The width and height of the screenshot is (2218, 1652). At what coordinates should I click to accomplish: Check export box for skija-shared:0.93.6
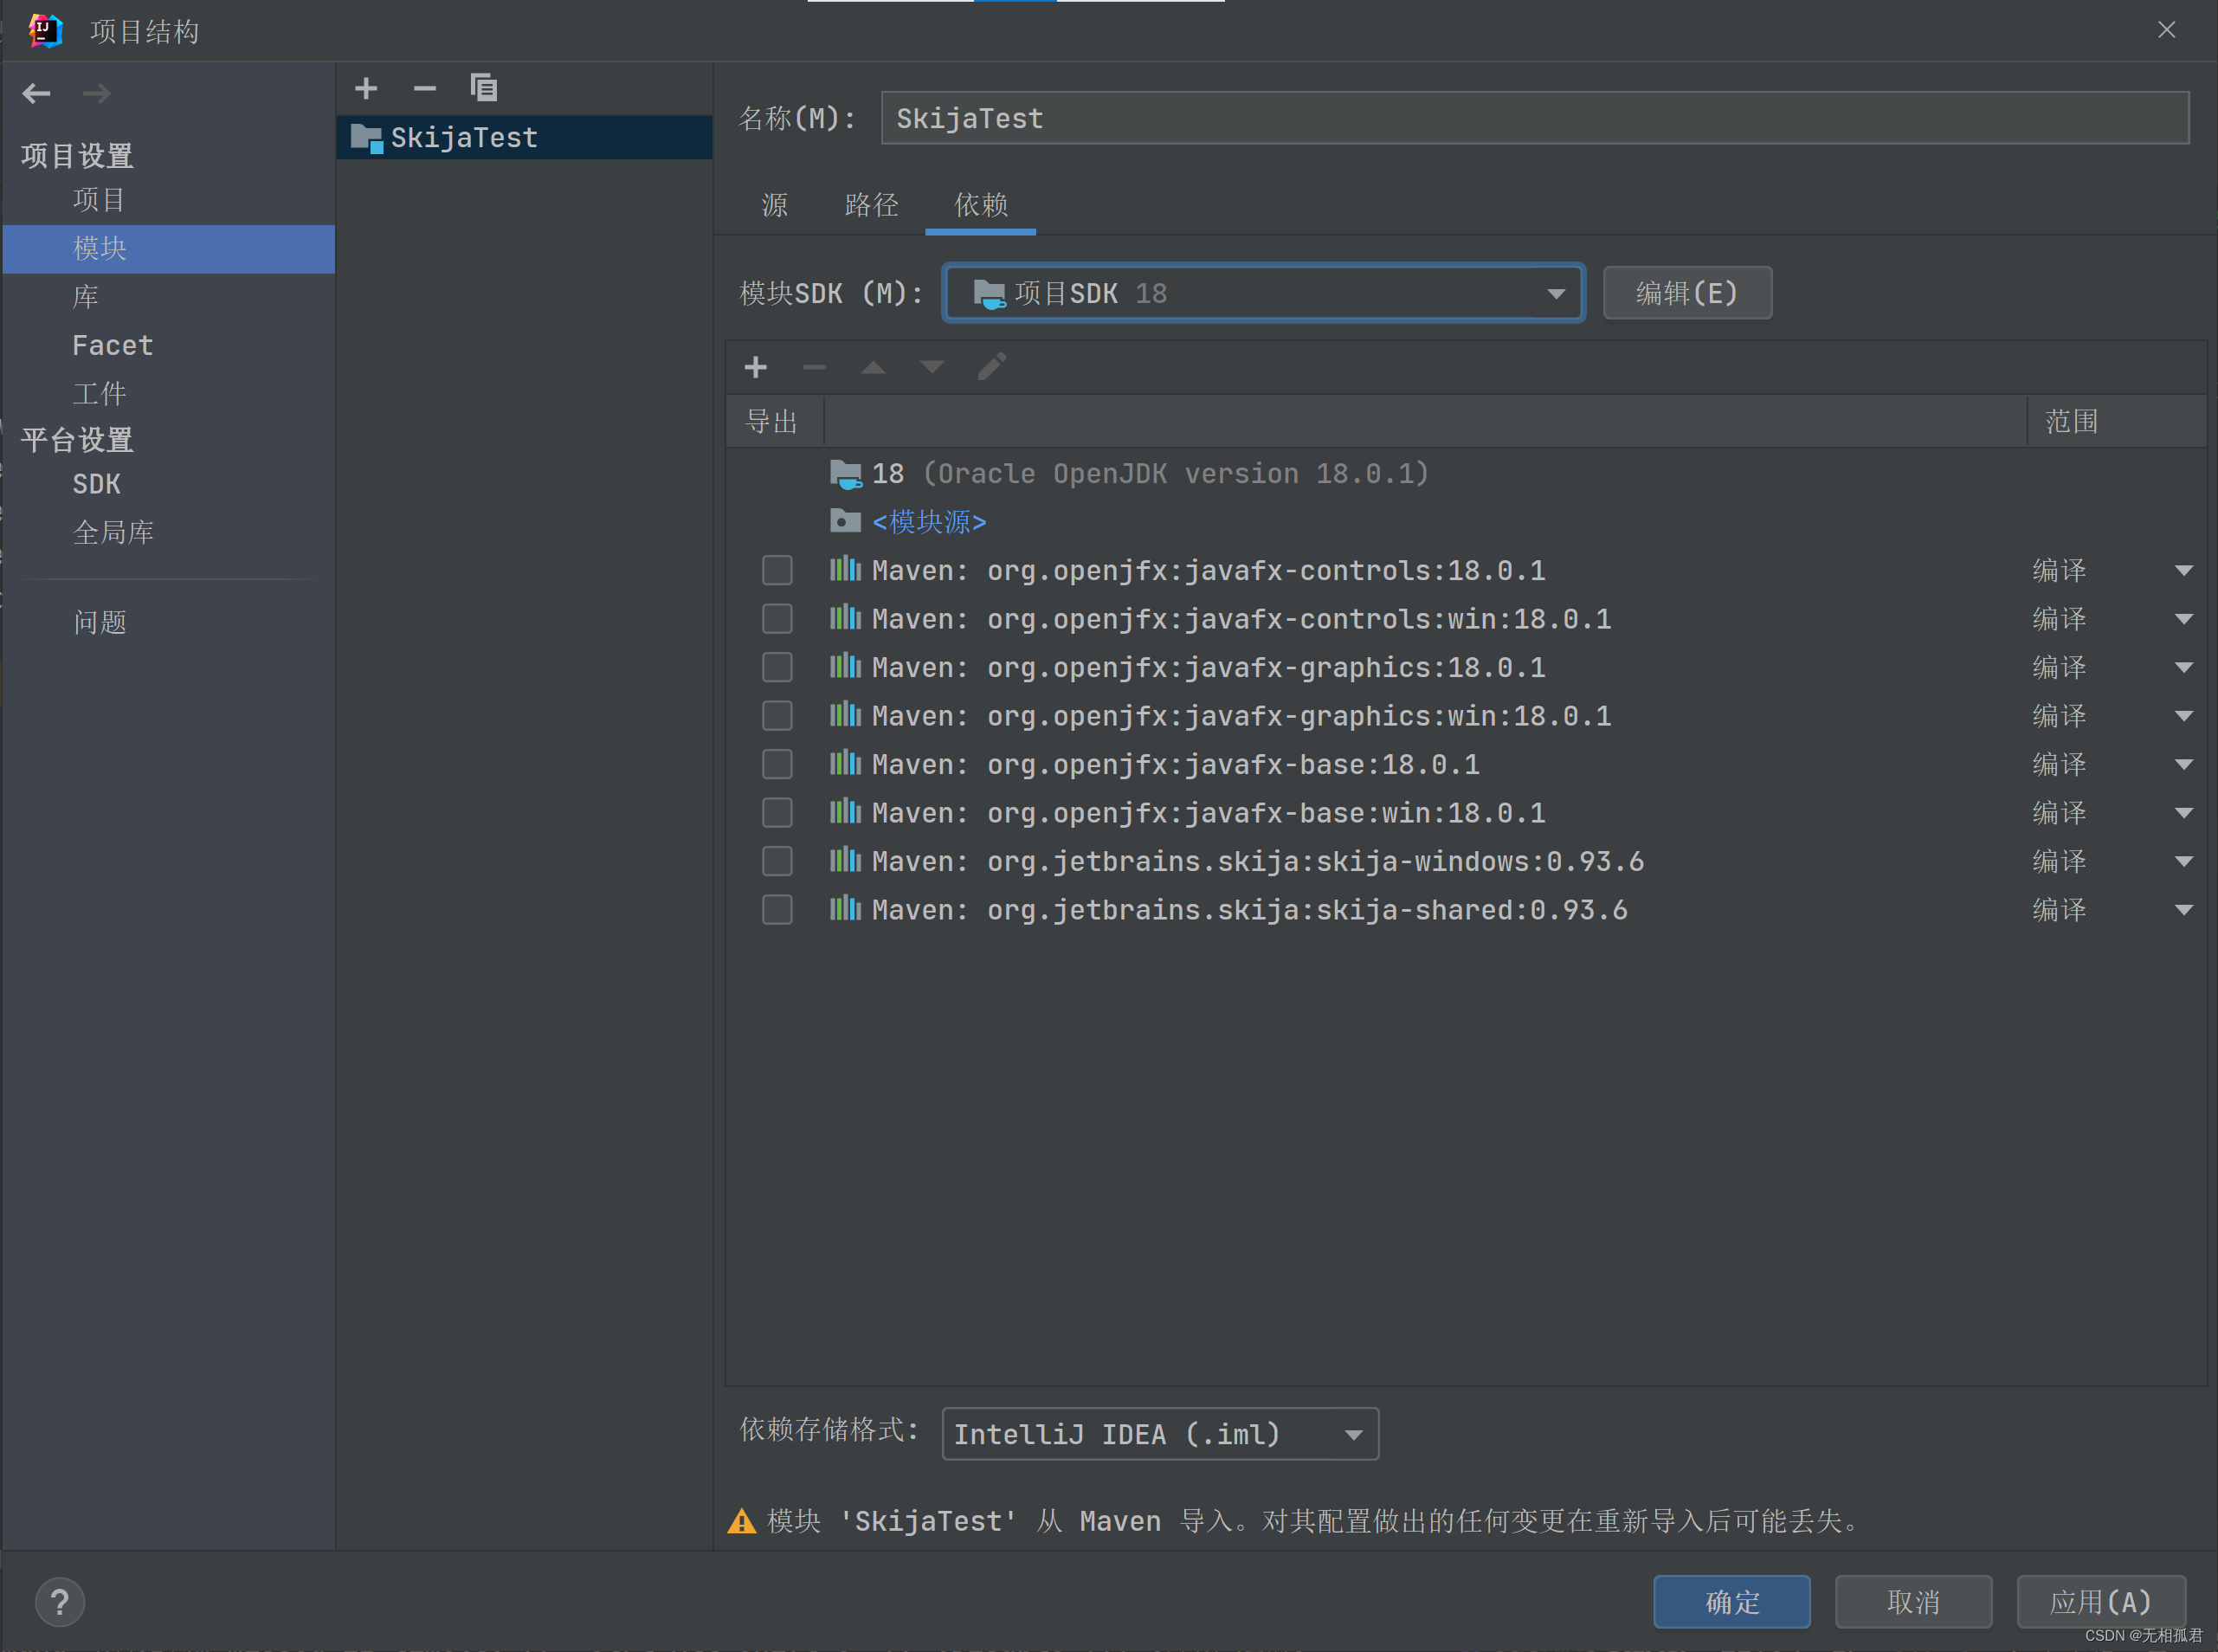tap(777, 910)
